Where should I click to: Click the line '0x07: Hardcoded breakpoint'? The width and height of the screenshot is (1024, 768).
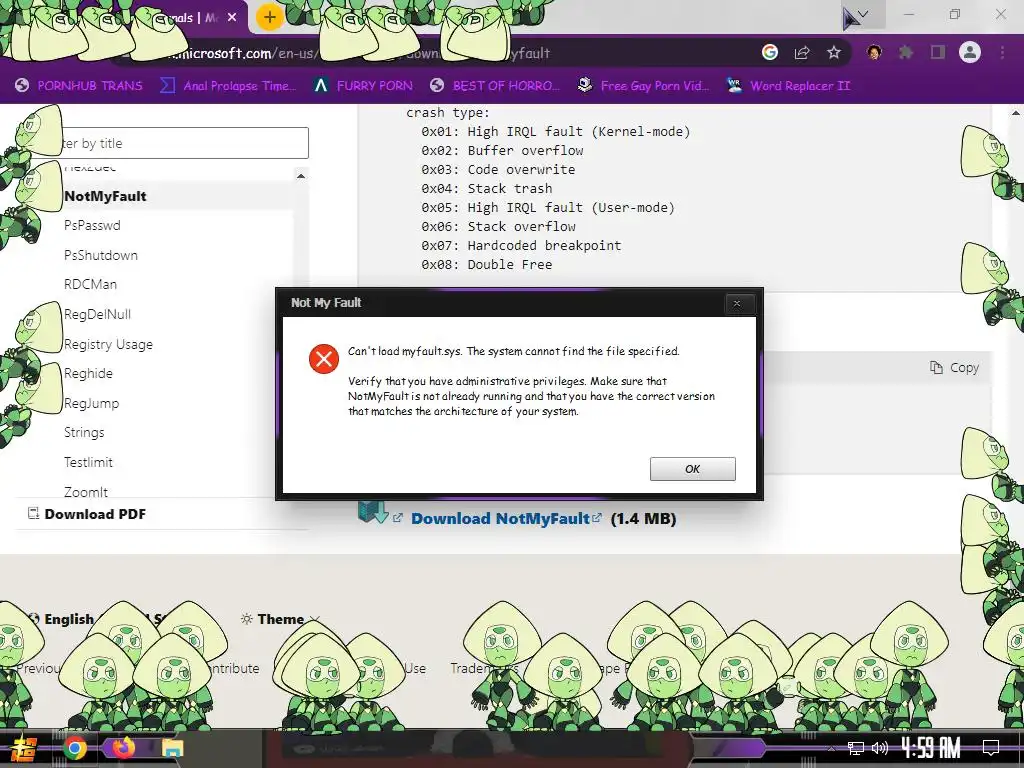click(521, 246)
